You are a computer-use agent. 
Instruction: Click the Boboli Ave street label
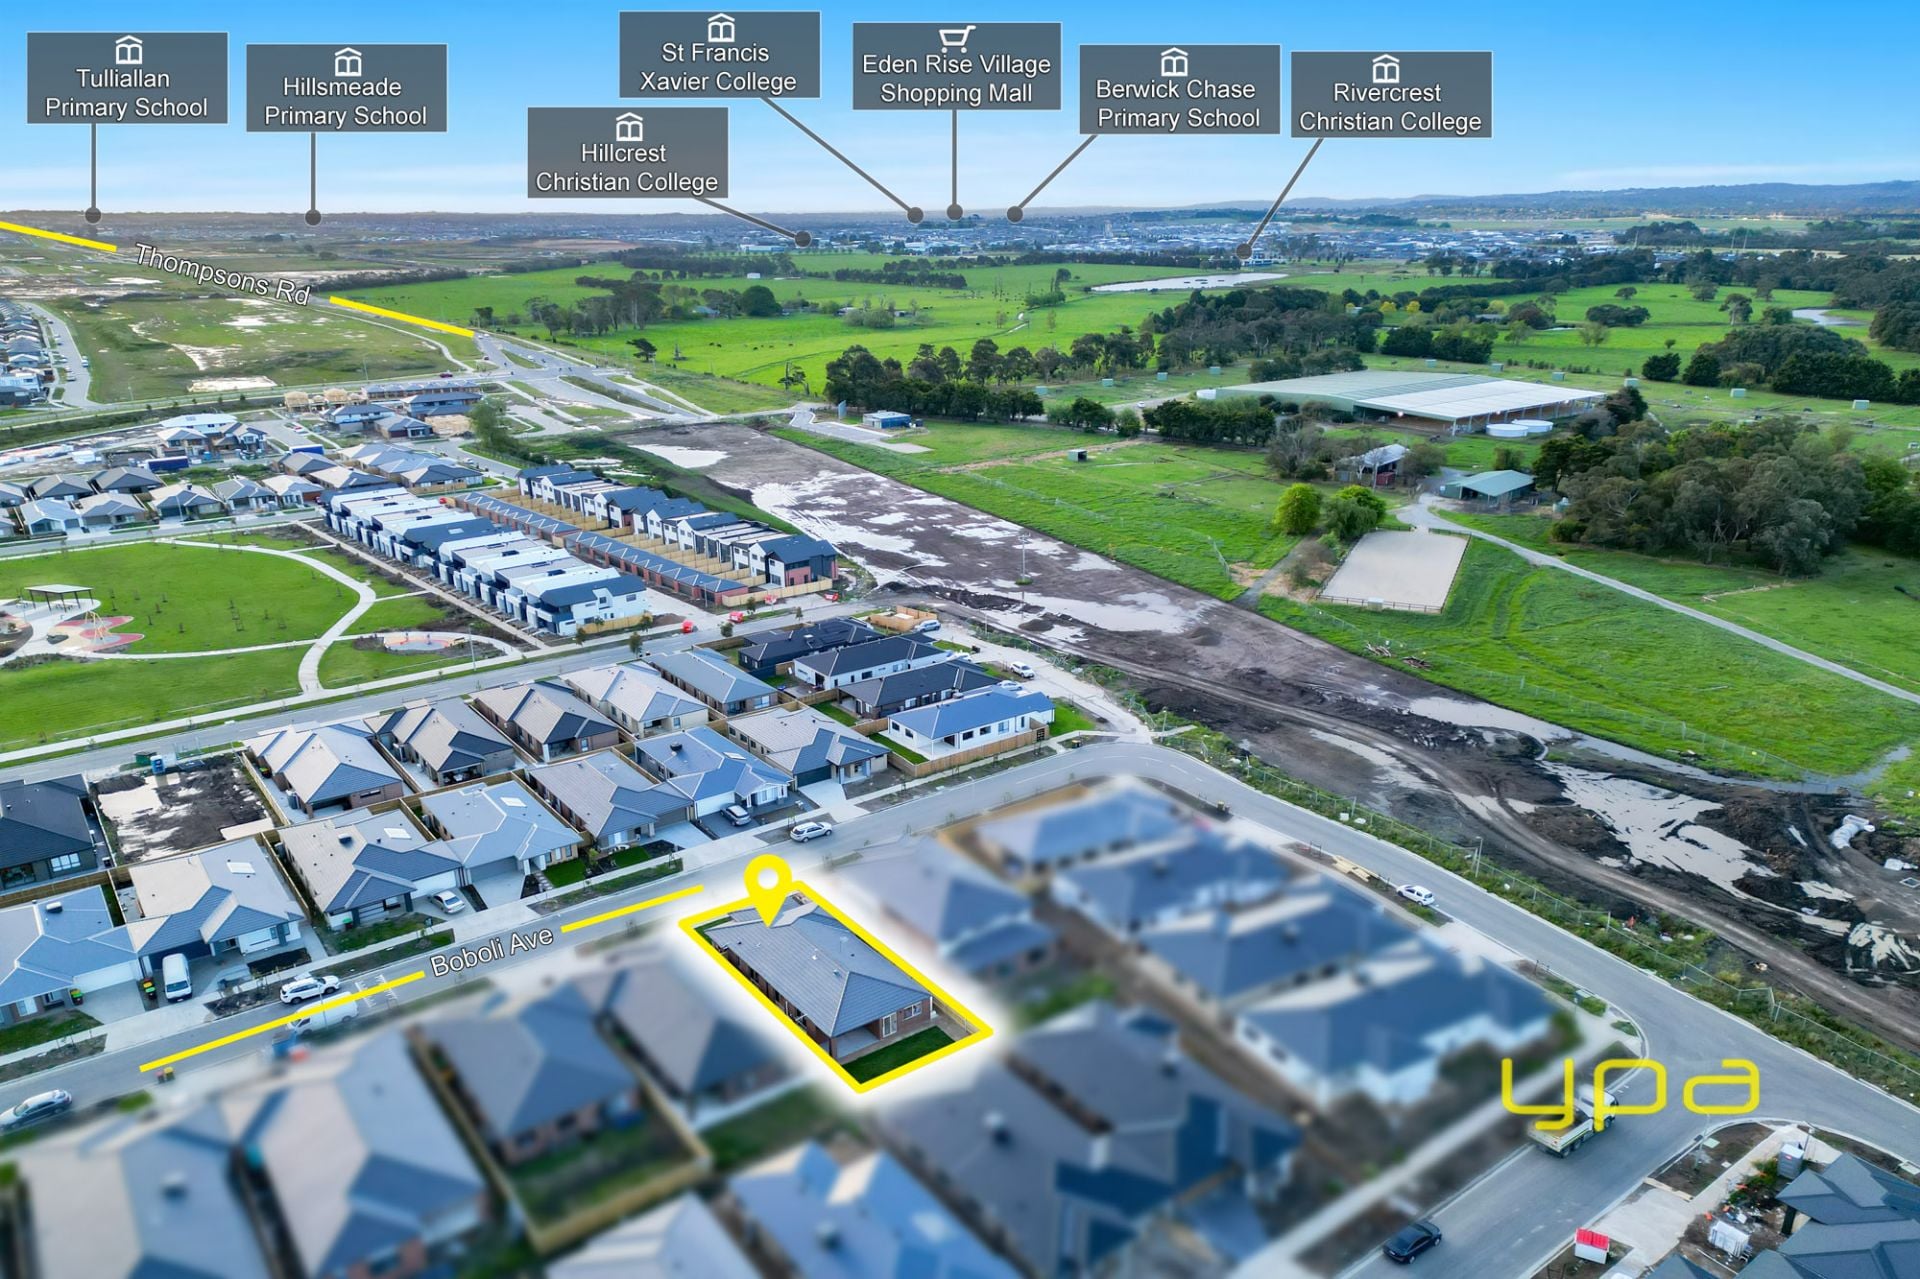491,951
